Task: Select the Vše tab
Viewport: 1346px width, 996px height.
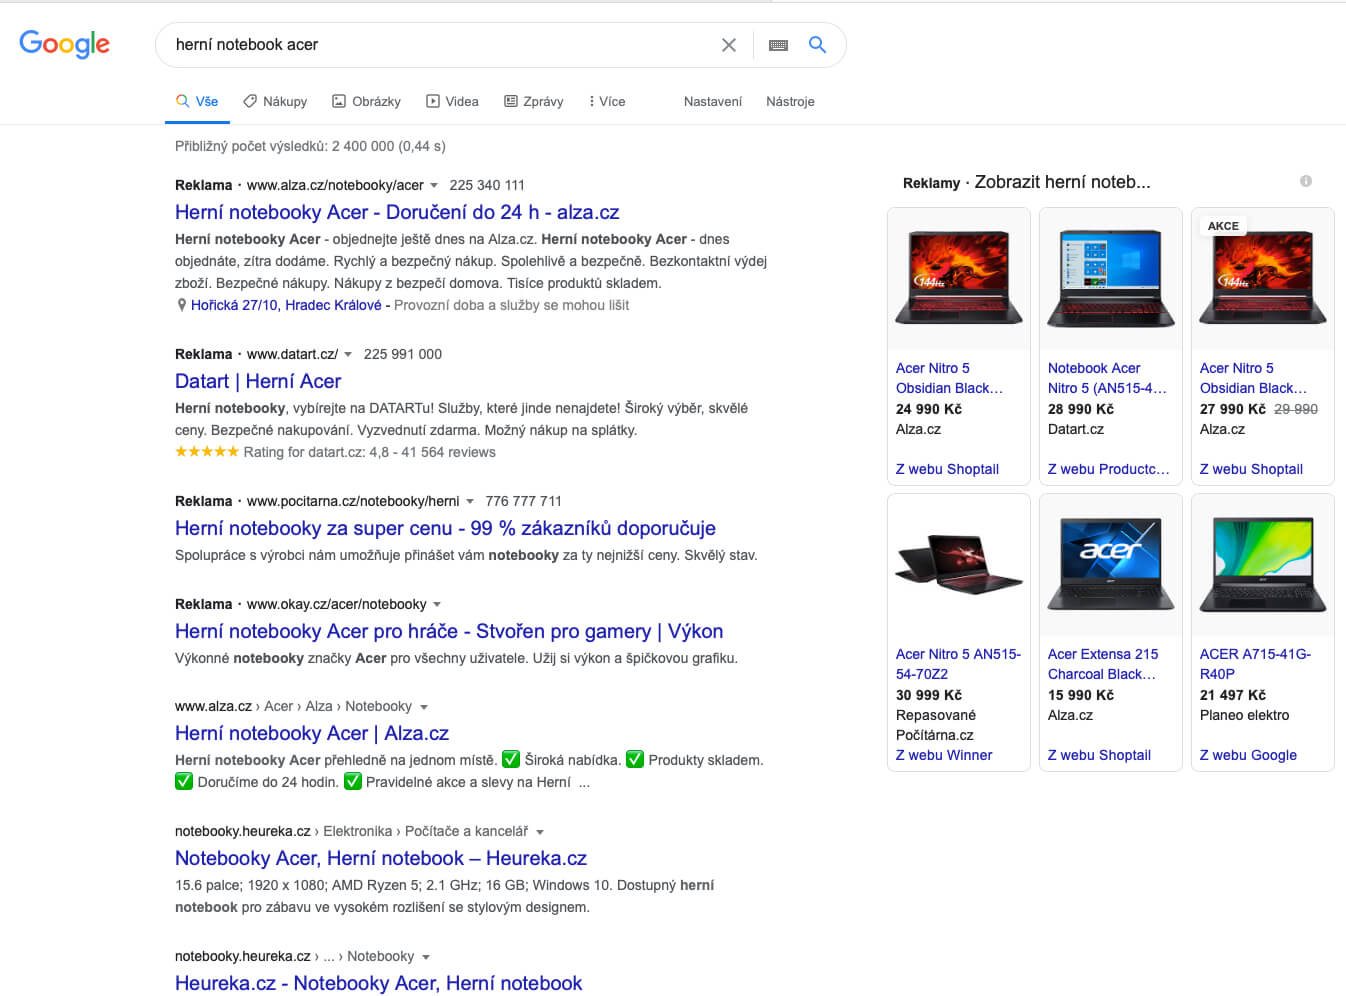Action: click(x=197, y=101)
